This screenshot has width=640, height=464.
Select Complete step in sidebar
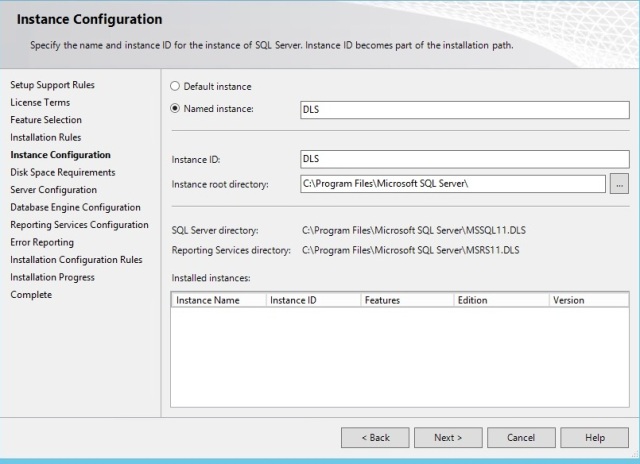(x=31, y=295)
